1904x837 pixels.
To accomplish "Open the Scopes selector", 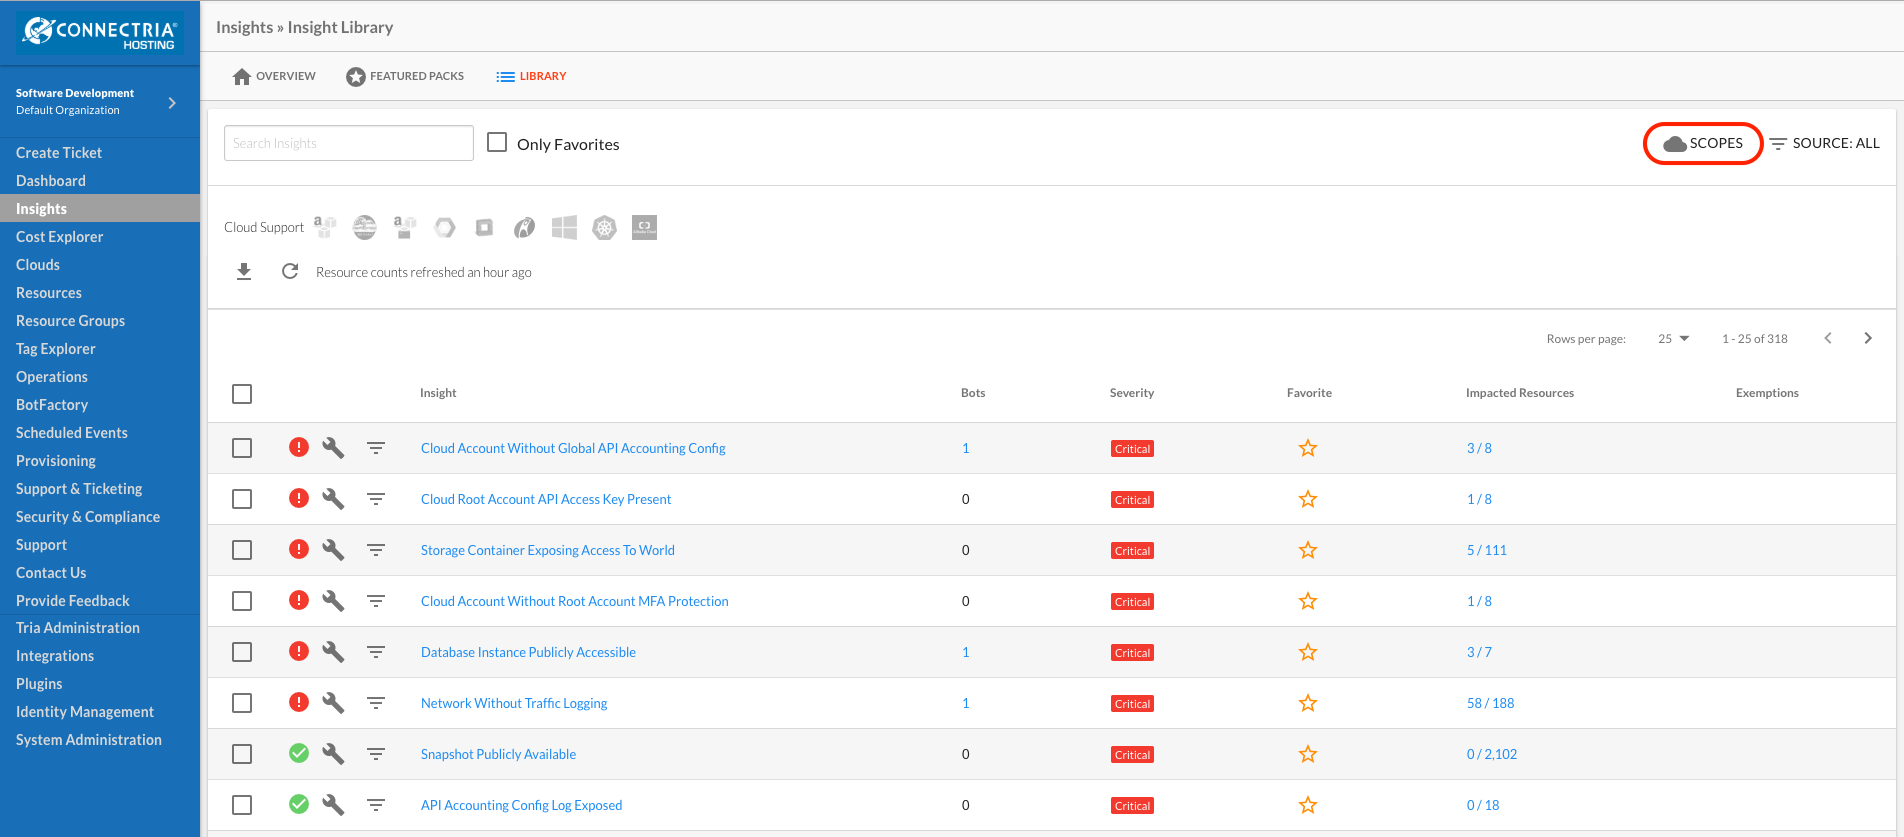I will pyautogui.click(x=1703, y=144).
